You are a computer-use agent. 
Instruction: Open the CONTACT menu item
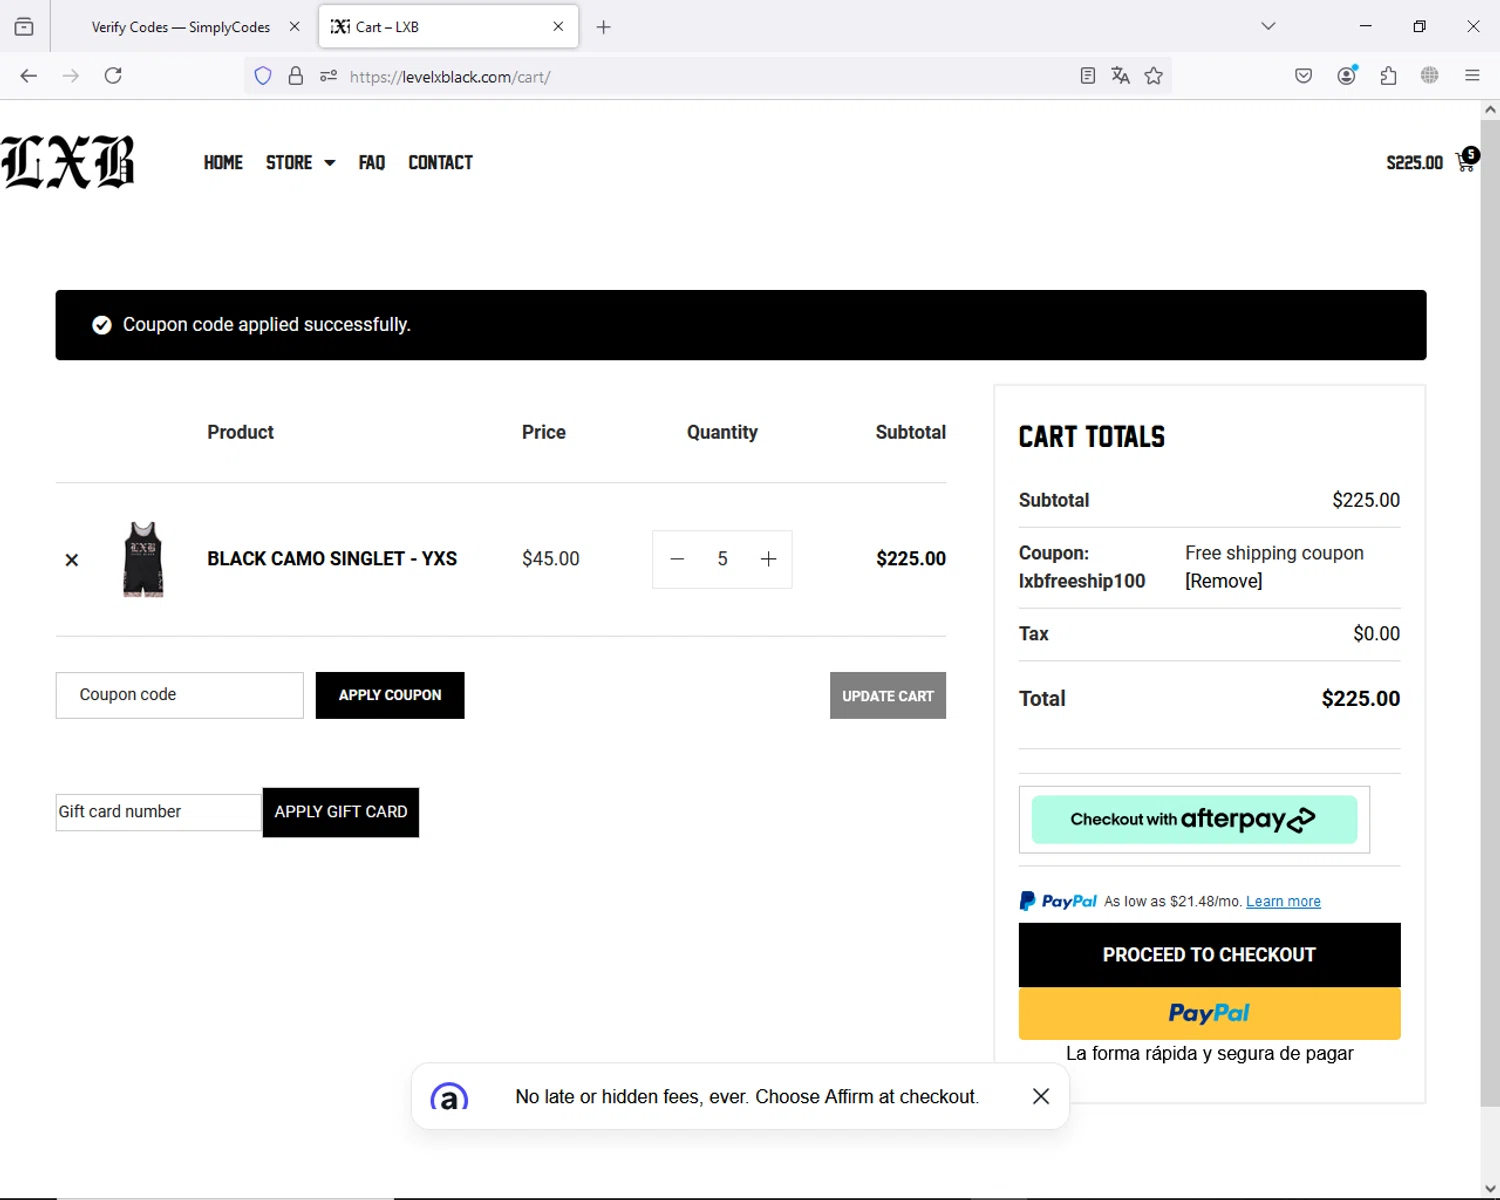440,162
